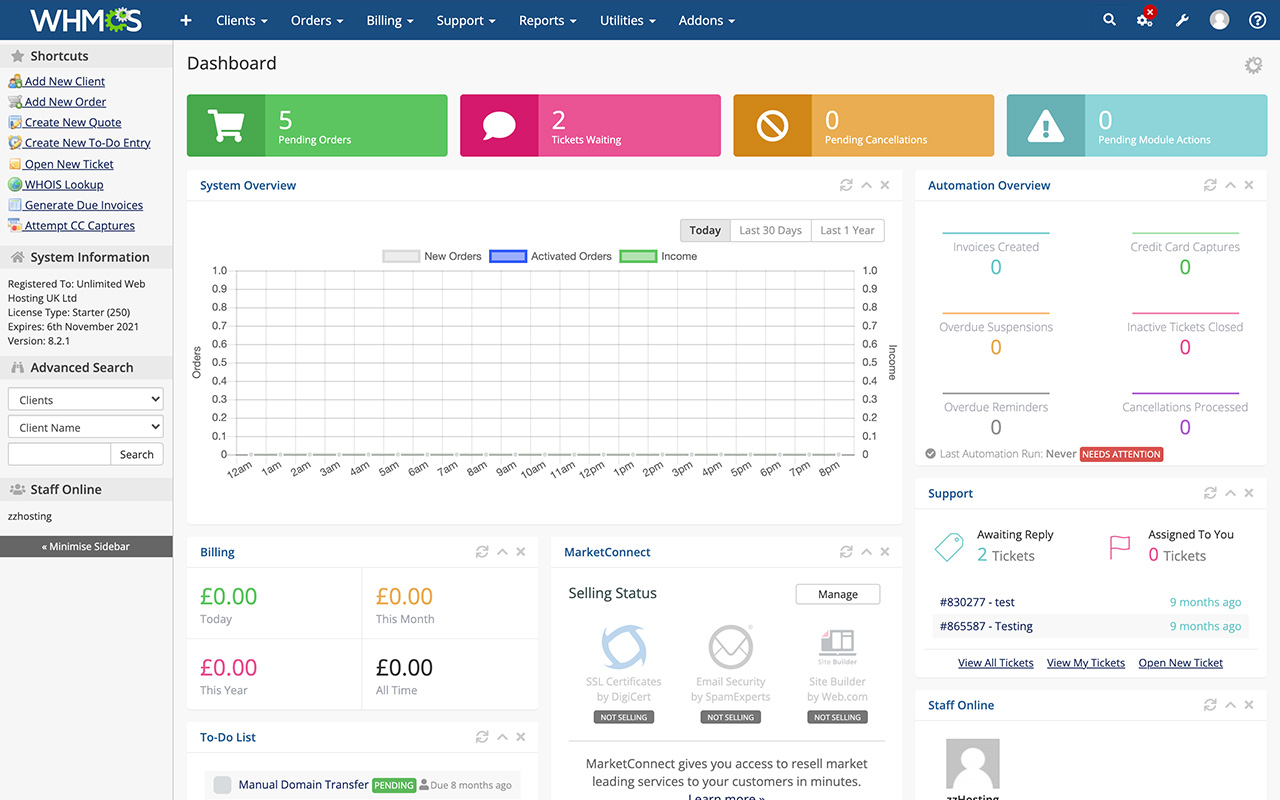Image resolution: width=1280 pixels, height=800 pixels.
Task: Collapse the Staff Online widget
Action: click(1230, 705)
